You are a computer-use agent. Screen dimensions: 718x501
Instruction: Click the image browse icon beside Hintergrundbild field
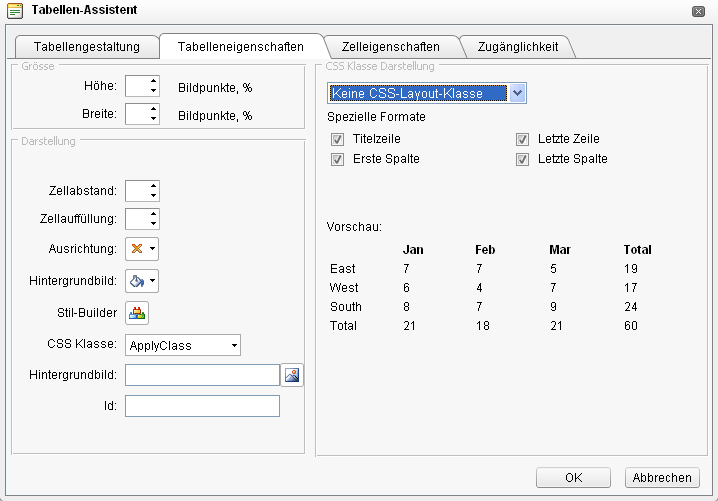292,375
